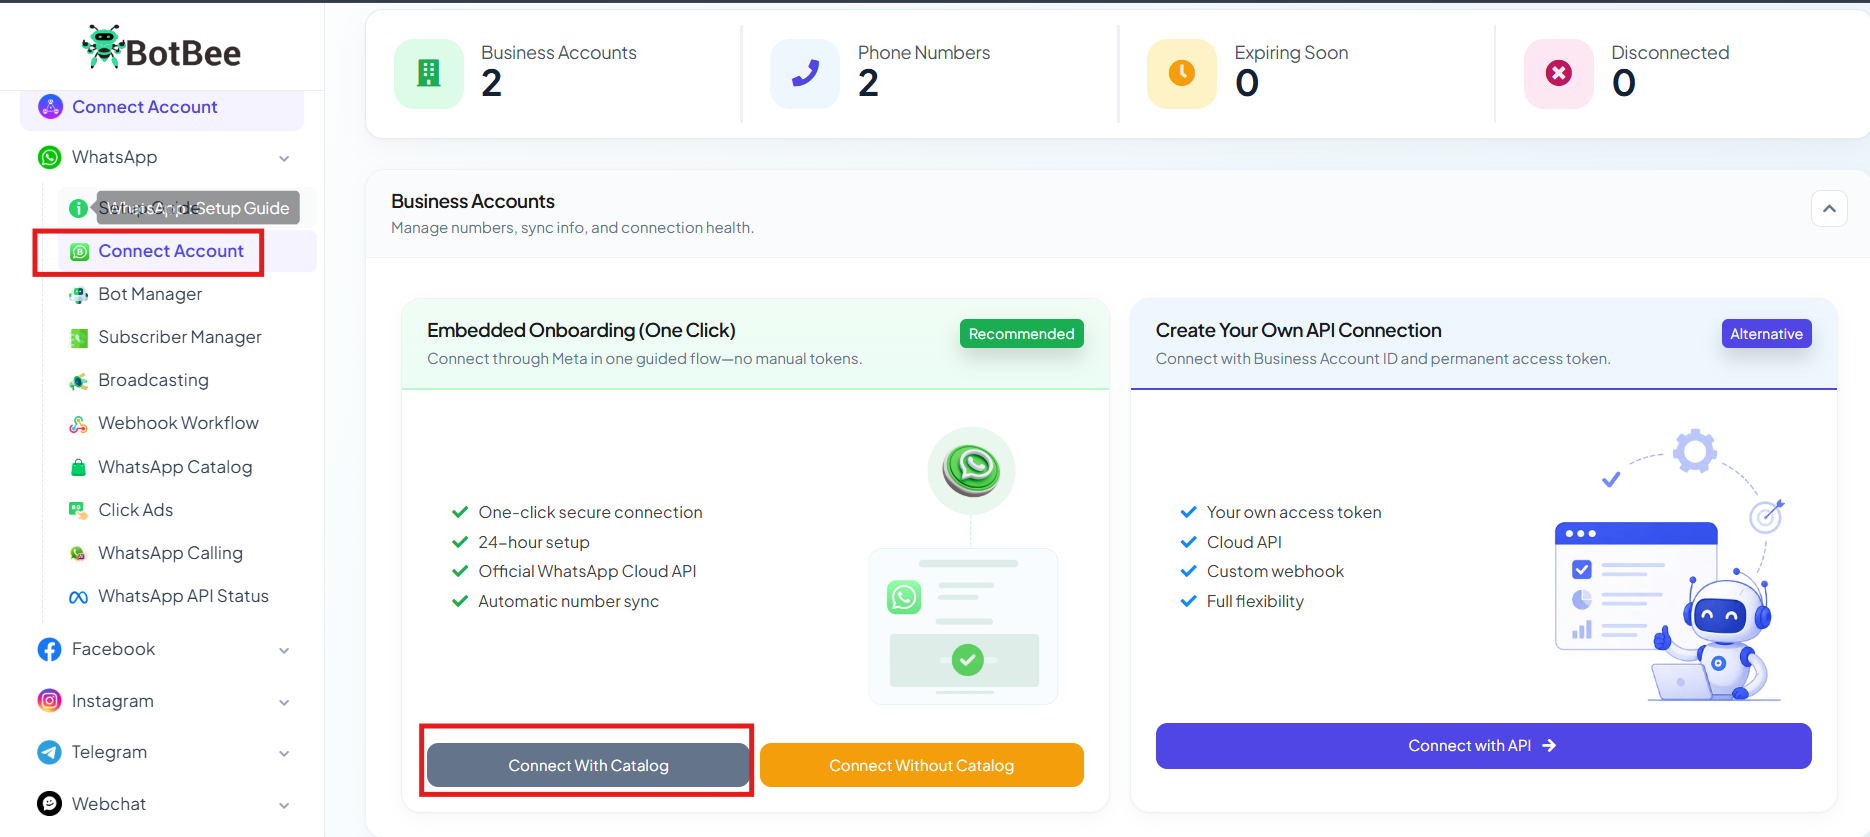
Task: Click the Telegram logo icon
Action: [49, 752]
